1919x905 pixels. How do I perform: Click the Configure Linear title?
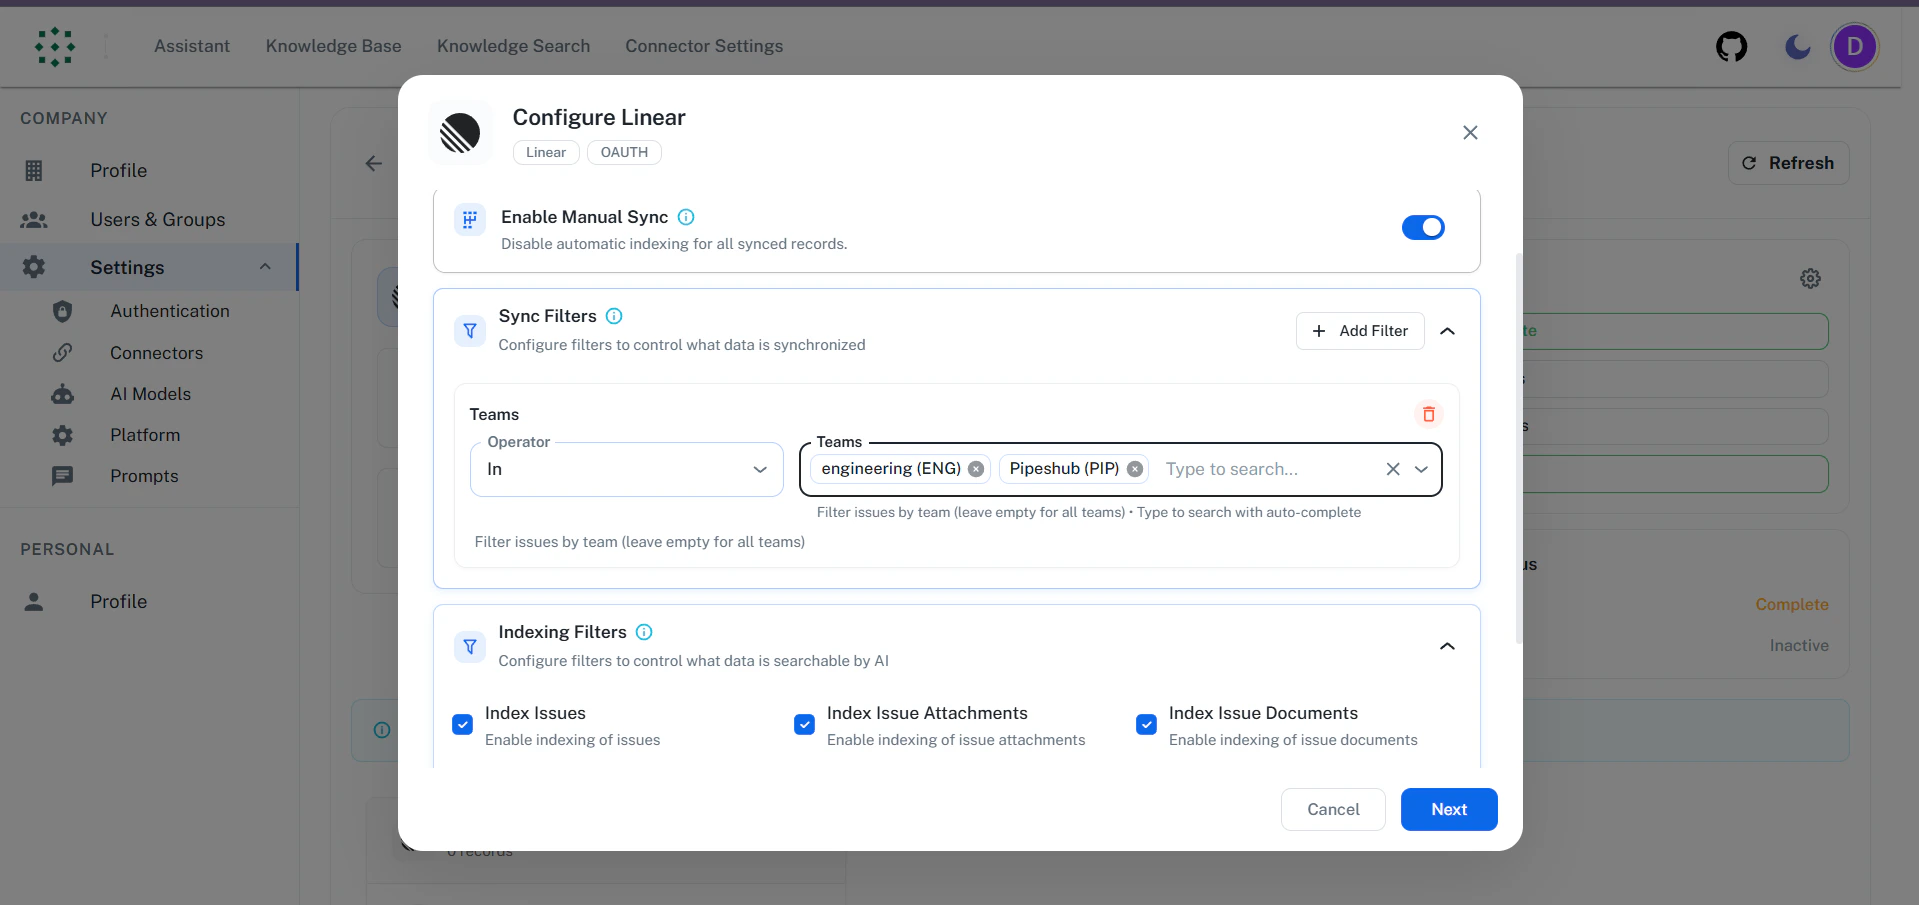point(599,117)
